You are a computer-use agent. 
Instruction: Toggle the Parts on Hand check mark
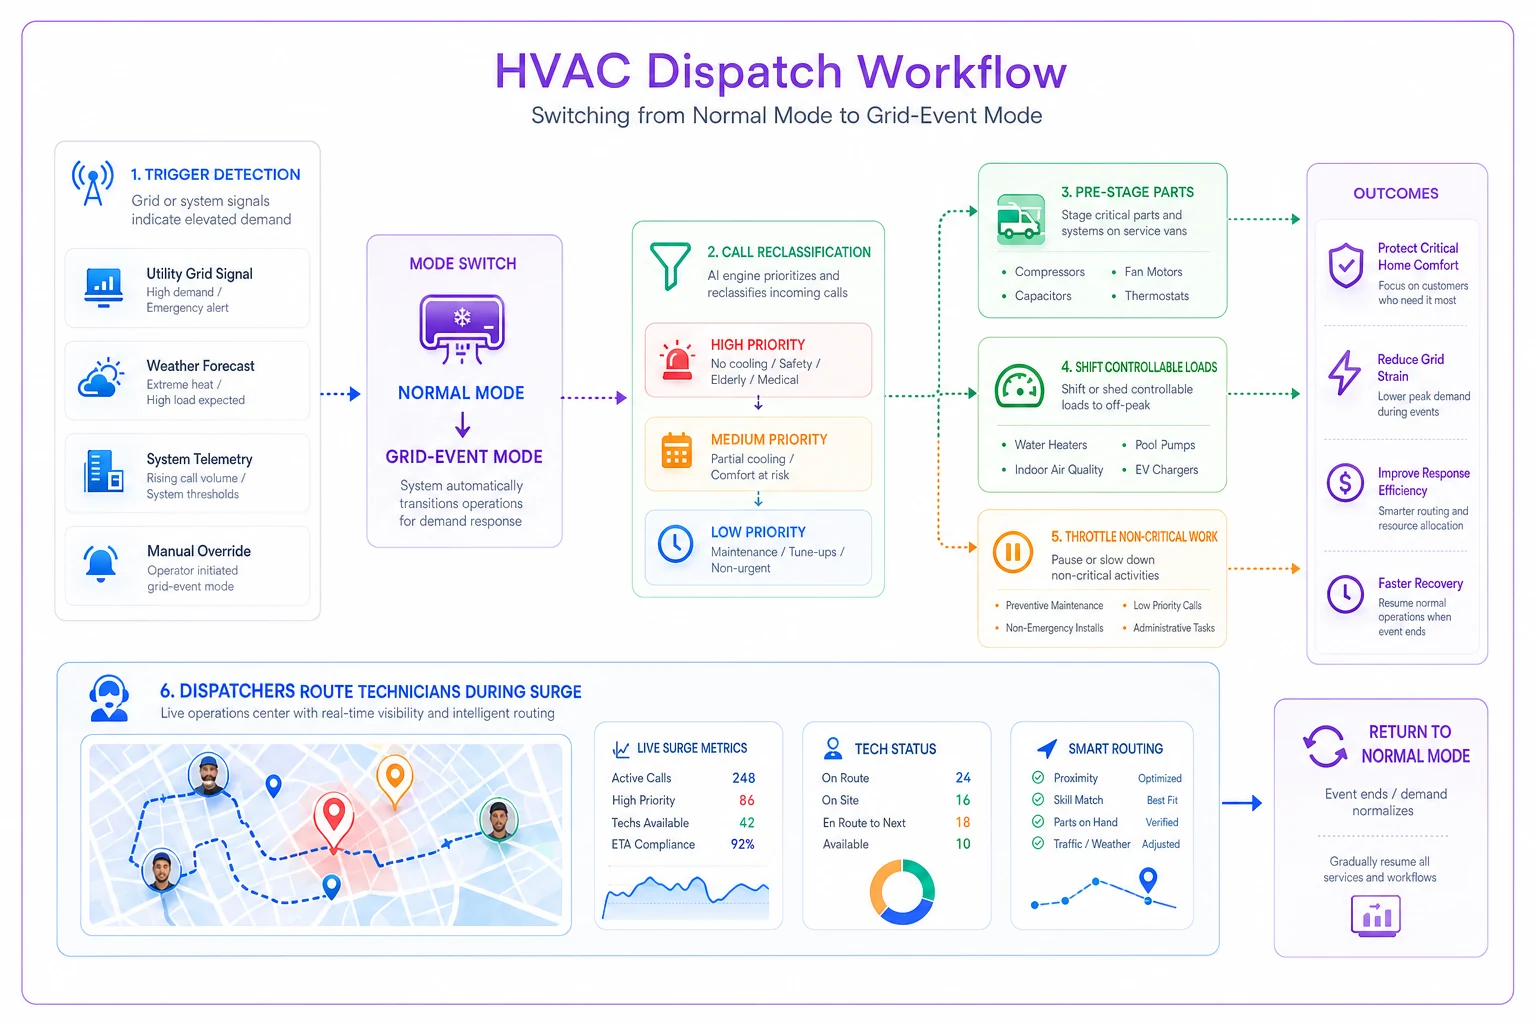pyautogui.click(x=1038, y=822)
